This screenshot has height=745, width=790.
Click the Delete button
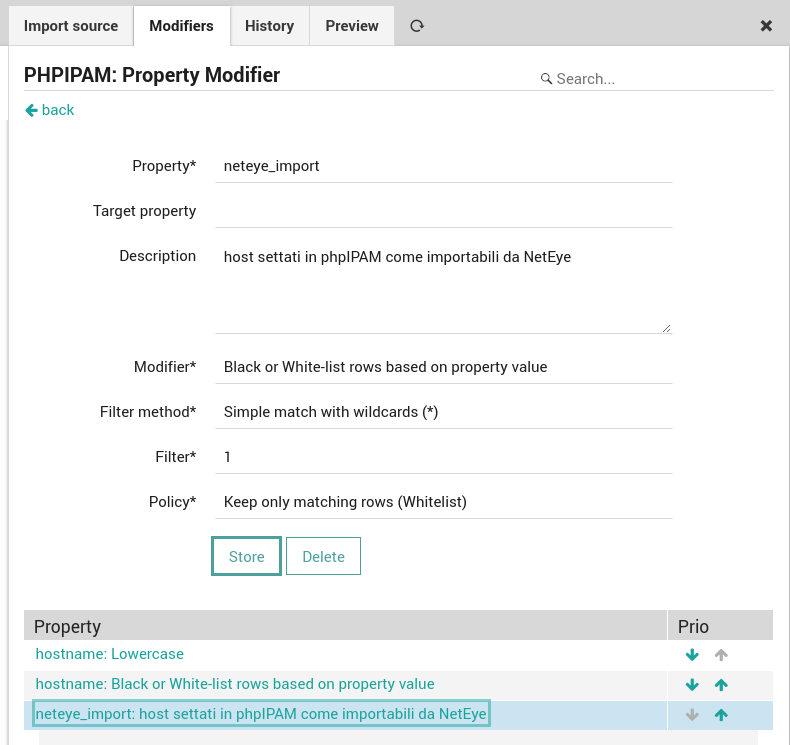(323, 556)
